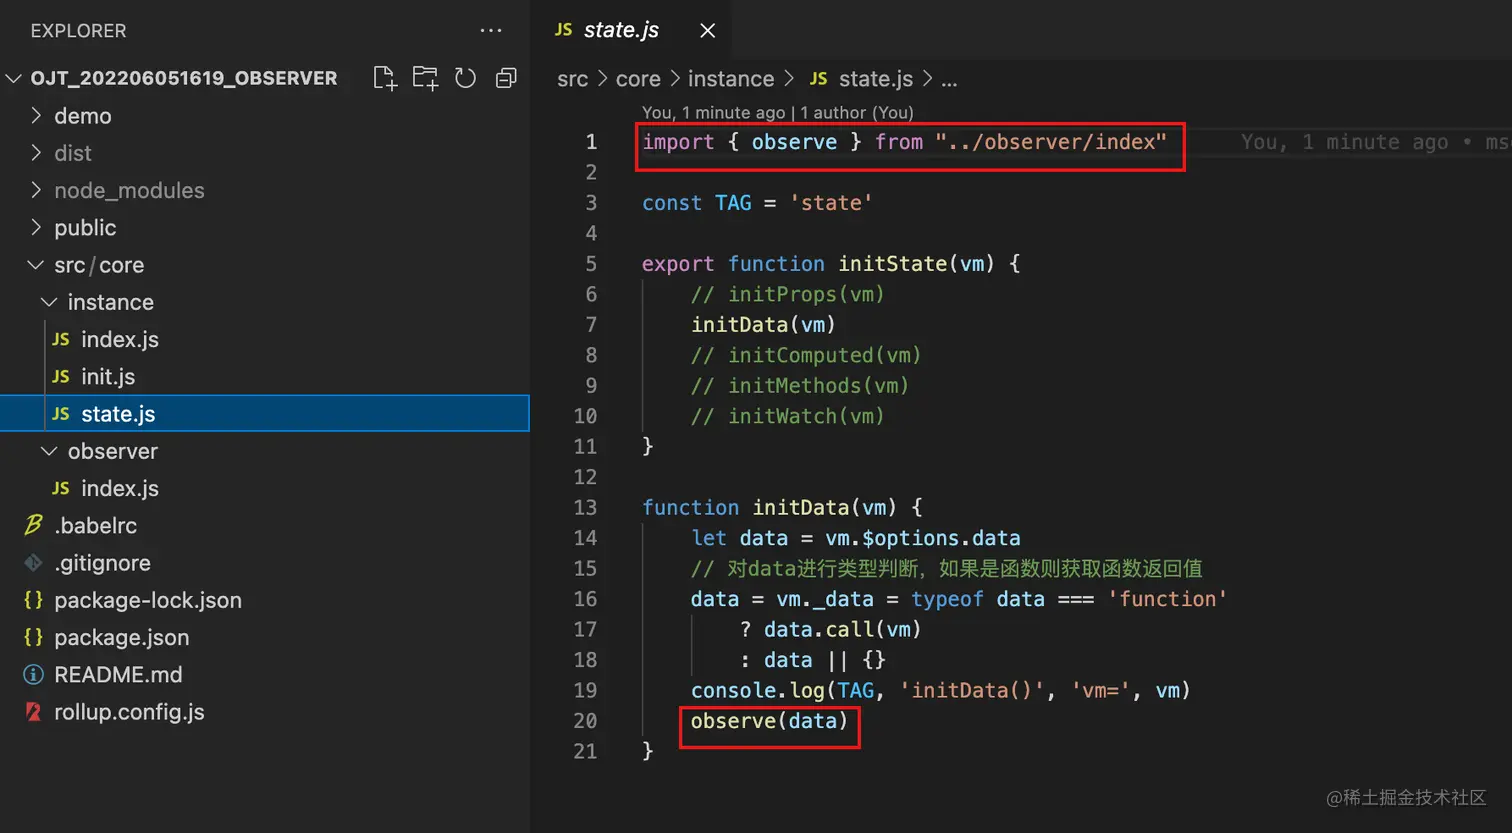Click the initData(vm) call on line 7
Viewport: 1512px width, 833px height.
click(763, 325)
